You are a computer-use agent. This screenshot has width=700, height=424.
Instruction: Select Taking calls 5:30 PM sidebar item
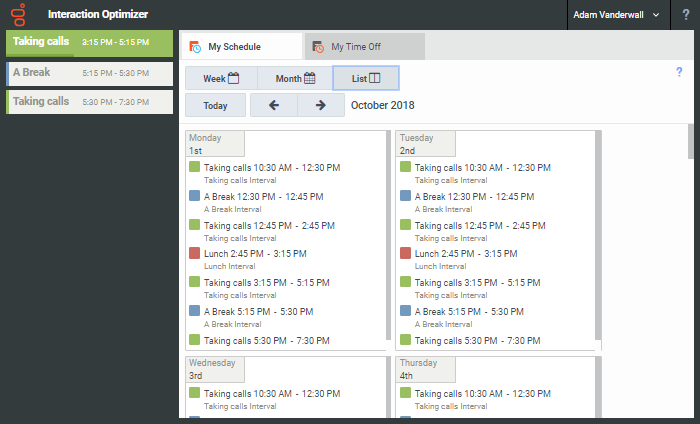tap(90, 102)
